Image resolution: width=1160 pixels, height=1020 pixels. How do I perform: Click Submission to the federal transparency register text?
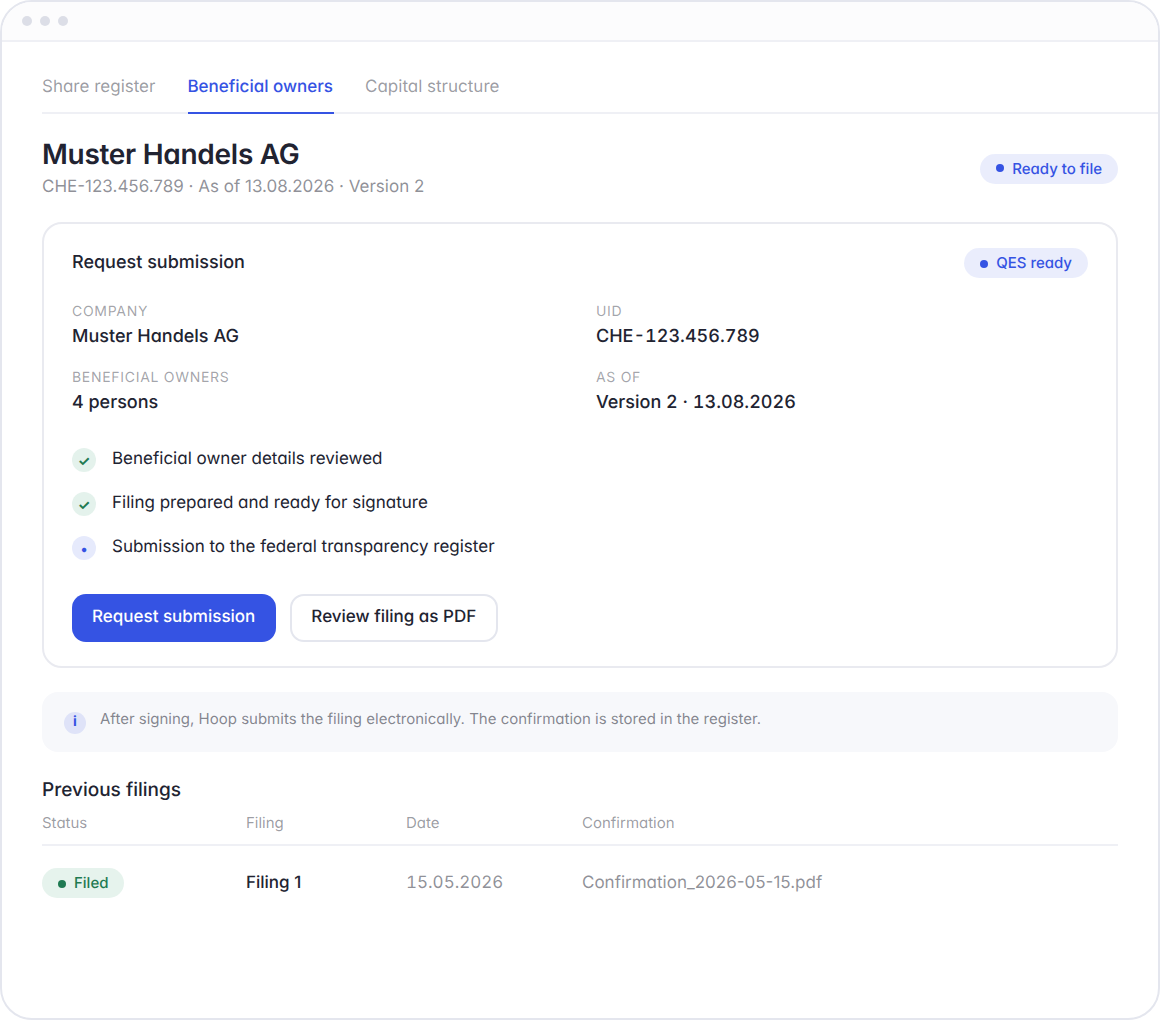tap(303, 547)
